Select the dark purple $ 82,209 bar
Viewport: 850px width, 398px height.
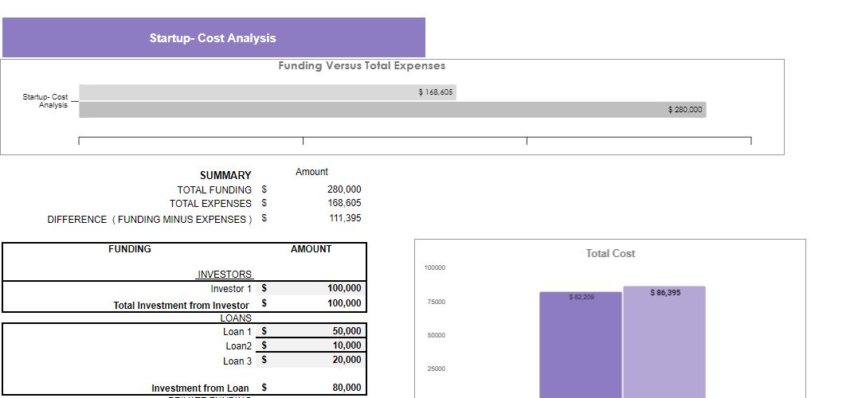(581, 345)
